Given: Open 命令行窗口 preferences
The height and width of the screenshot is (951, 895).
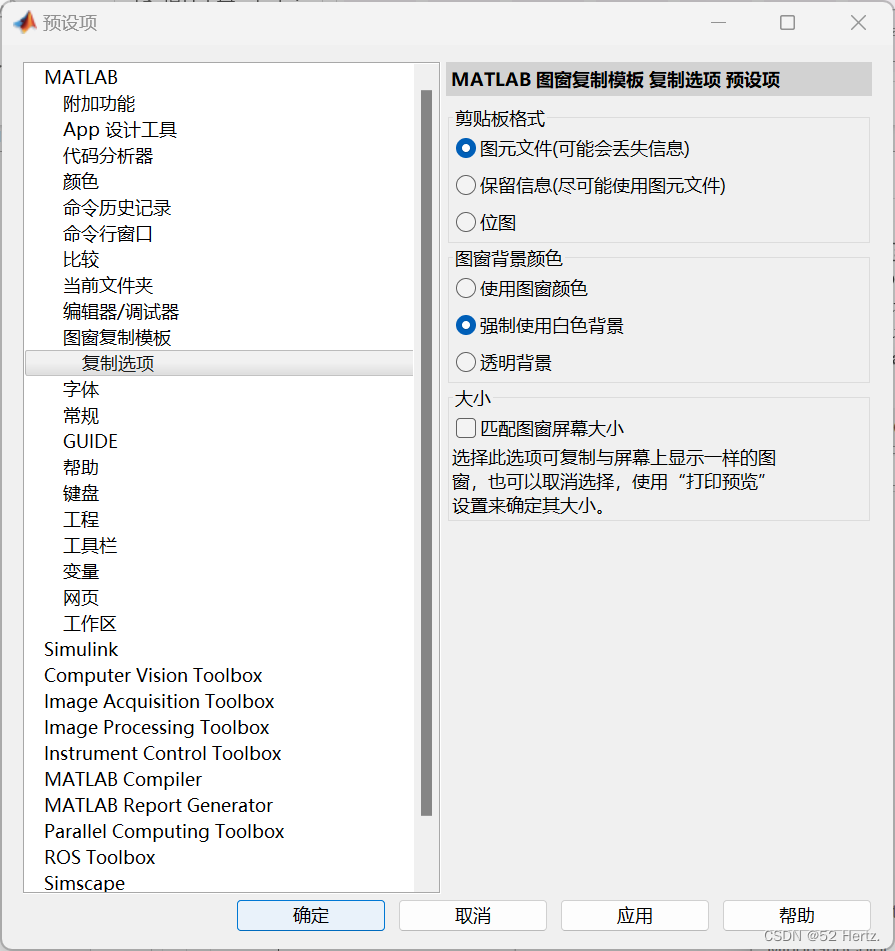Looking at the screenshot, I should tap(108, 234).
